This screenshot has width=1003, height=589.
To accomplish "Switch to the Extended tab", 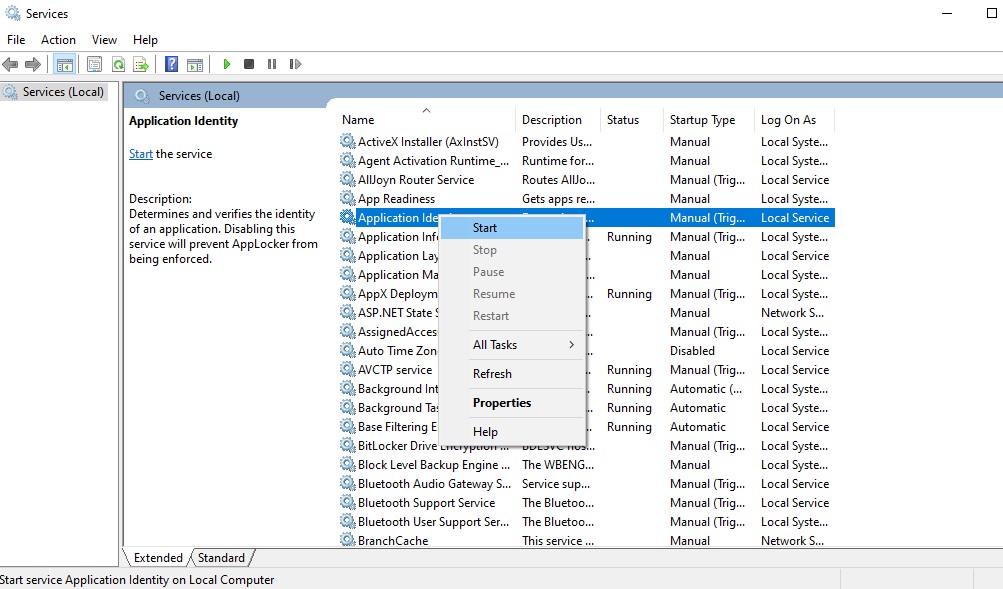I will tap(157, 558).
